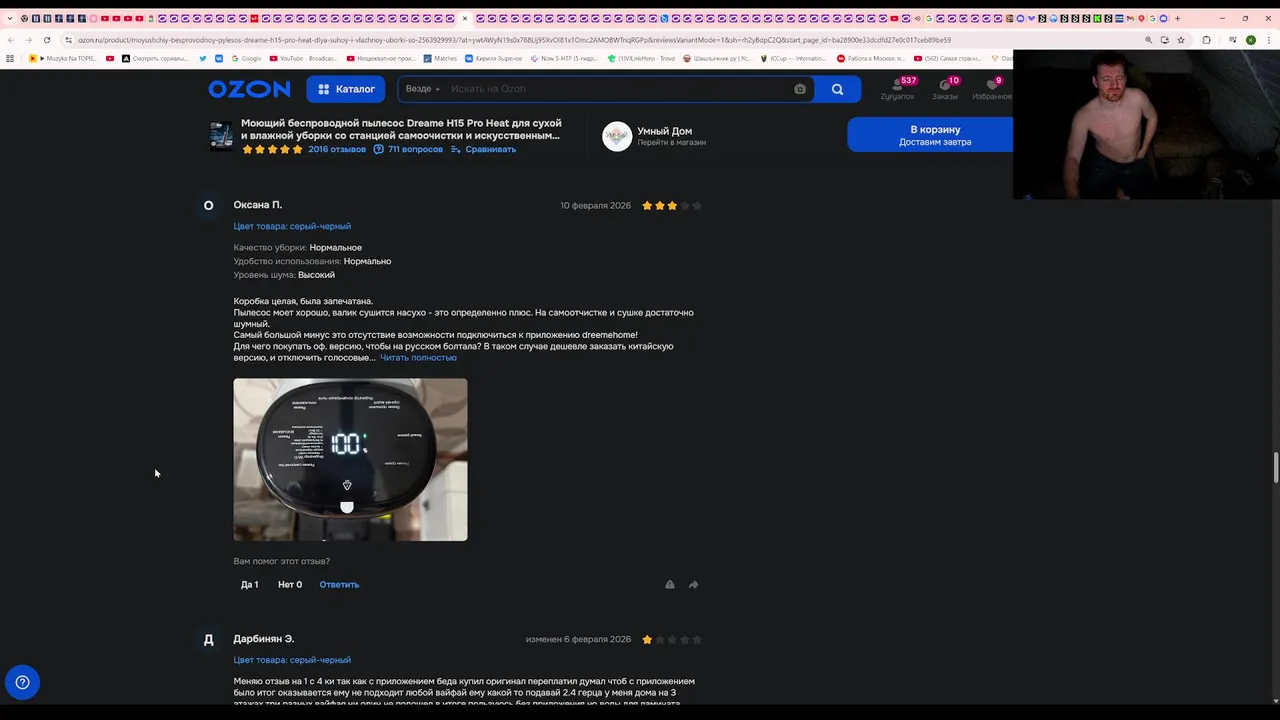1280x720 pixels.
Task: Reply to Оксана's review with Ответить
Action: [339, 584]
